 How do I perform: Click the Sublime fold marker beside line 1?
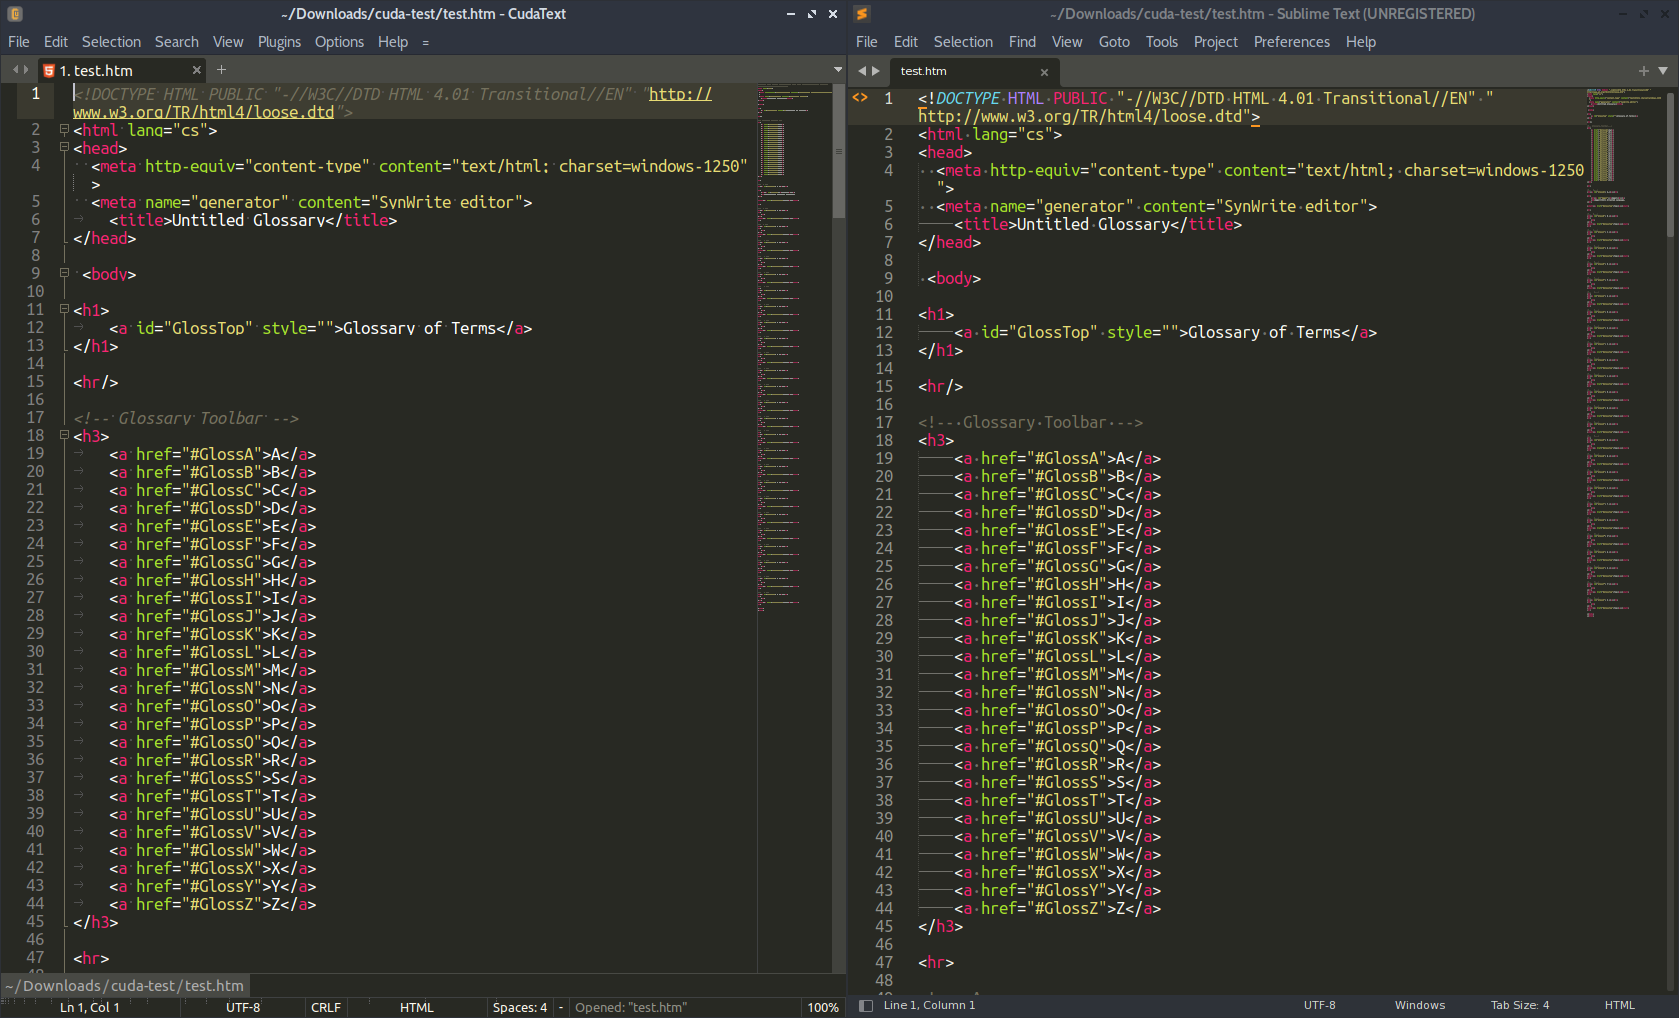860,98
